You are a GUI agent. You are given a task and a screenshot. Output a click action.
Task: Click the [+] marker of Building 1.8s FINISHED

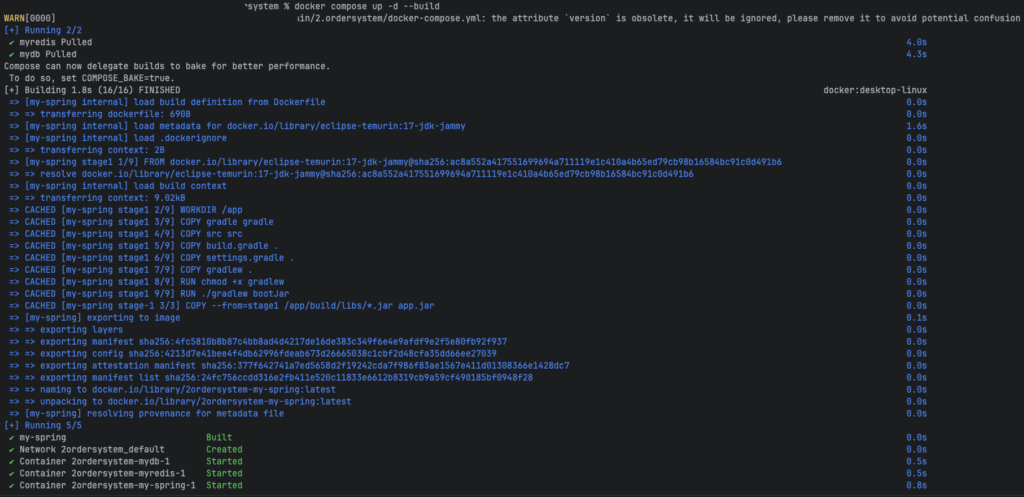tap(12, 90)
